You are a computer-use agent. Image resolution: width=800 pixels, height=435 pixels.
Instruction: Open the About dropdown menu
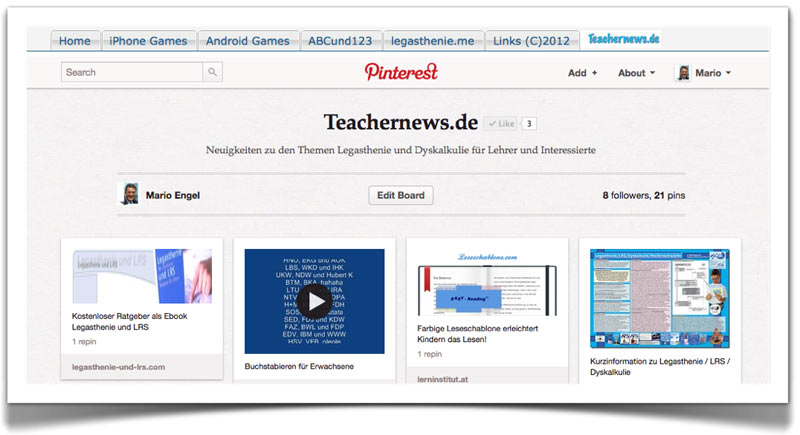[x=636, y=73]
